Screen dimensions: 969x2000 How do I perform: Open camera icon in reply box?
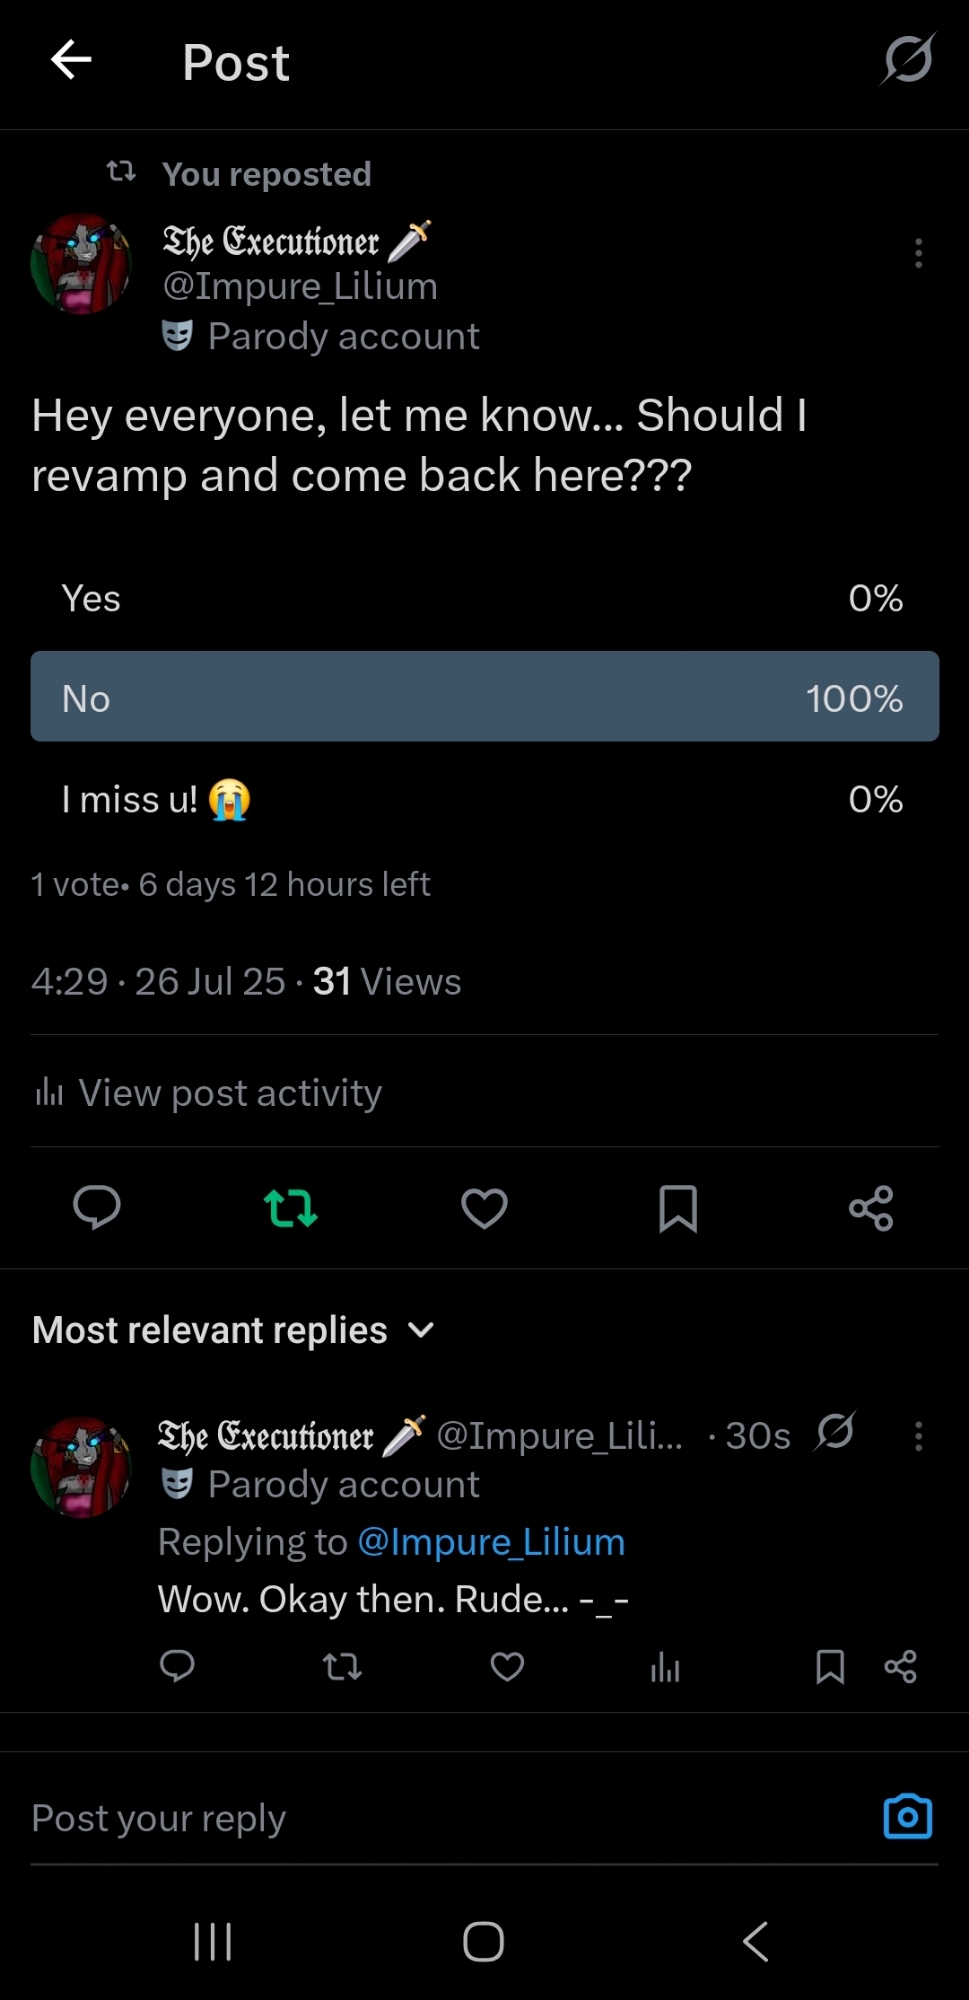907,1817
